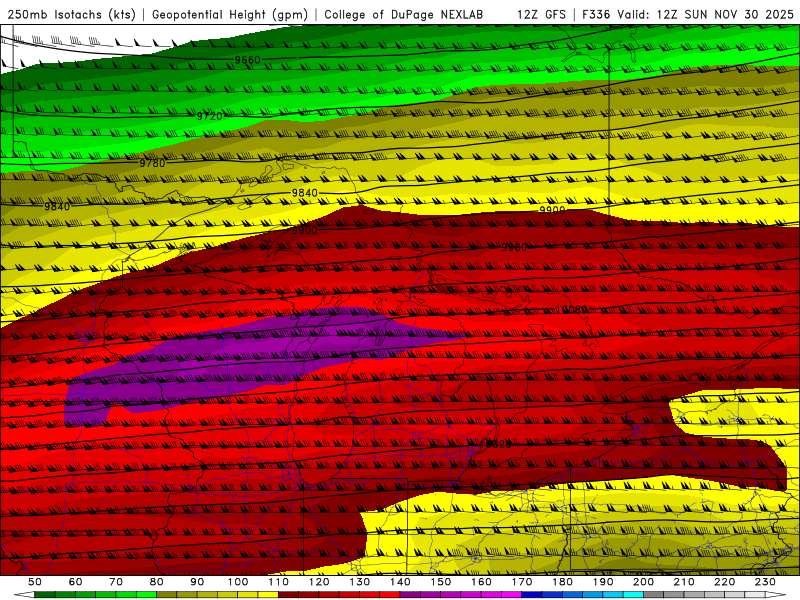Click the magenta swatch just before 170
The height and width of the screenshot is (600, 800).
[x=511, y=595]
